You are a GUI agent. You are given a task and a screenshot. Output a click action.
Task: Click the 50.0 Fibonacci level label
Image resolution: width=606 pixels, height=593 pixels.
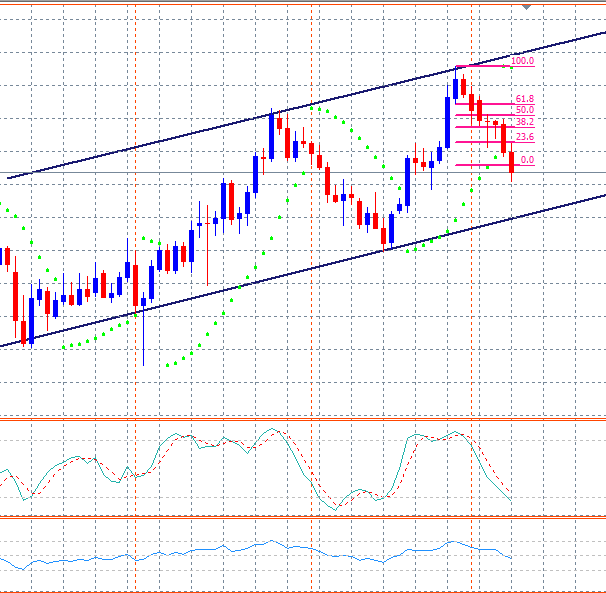(525, 110)
